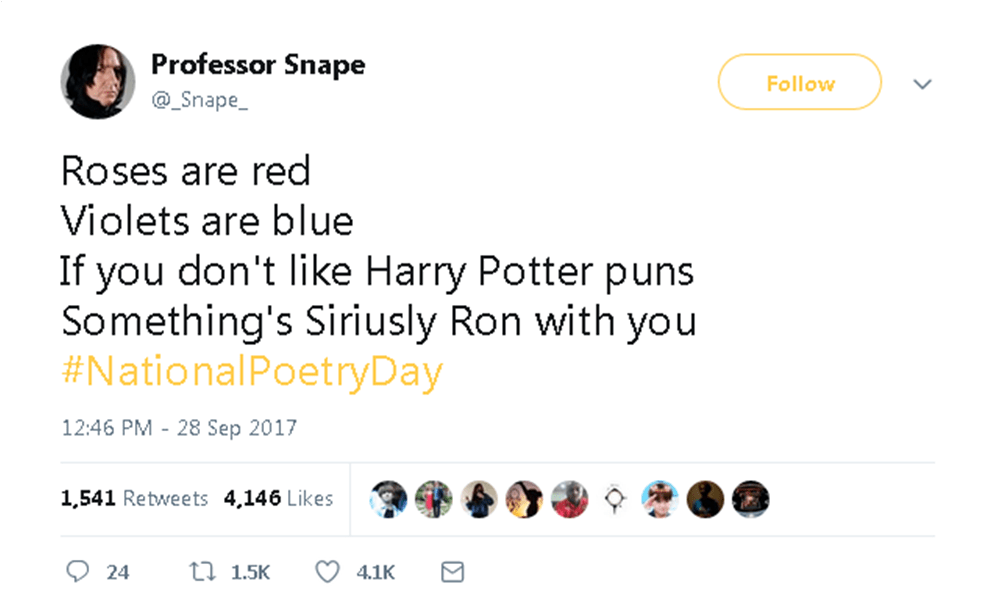
Task: View the first liker's avatar
Action: [x=387, y=498]
